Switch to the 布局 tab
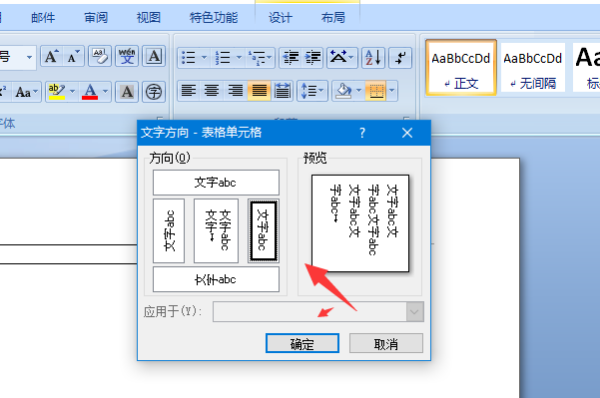The height and width of the screenshot is (398, 600). pos(333,18)
